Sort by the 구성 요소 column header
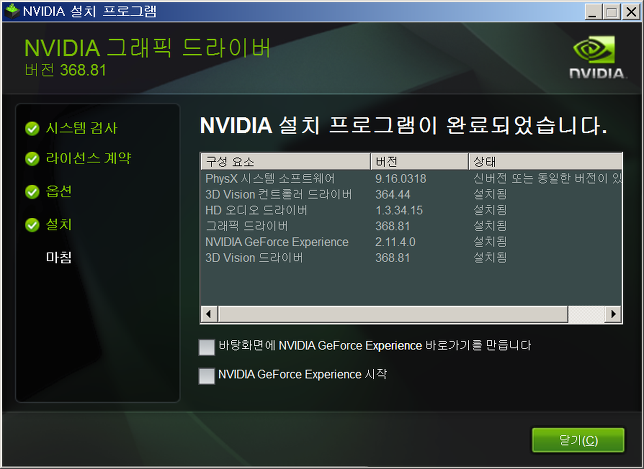Screen dimensions: 644x469 (286, 161)
